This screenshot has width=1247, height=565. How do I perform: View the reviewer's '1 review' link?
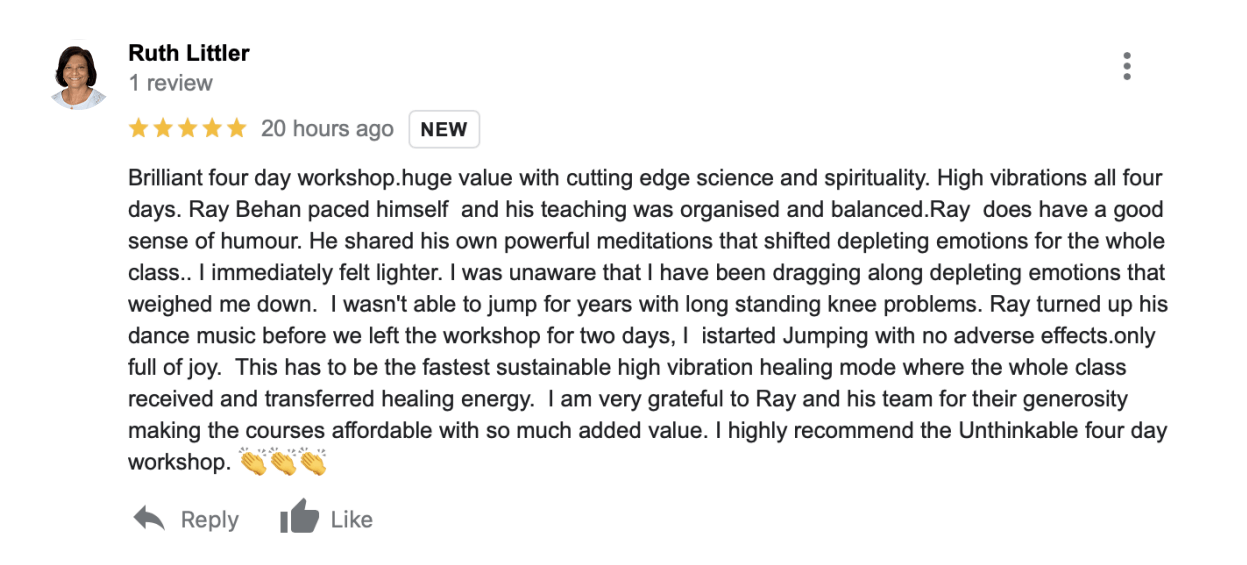(171, 83)
